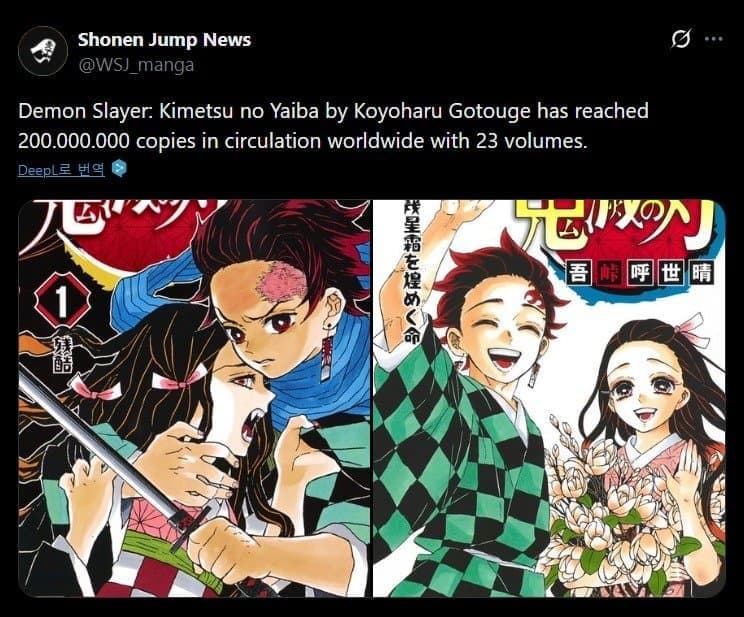Open the left volume 1 cover image
744x617 pixels.
(194, 398)
